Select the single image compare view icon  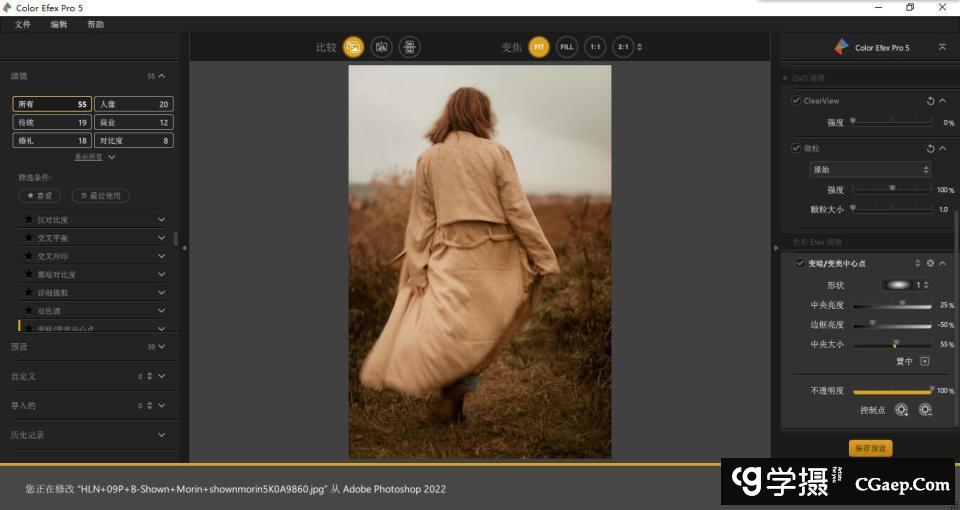(x=353, y=47)
